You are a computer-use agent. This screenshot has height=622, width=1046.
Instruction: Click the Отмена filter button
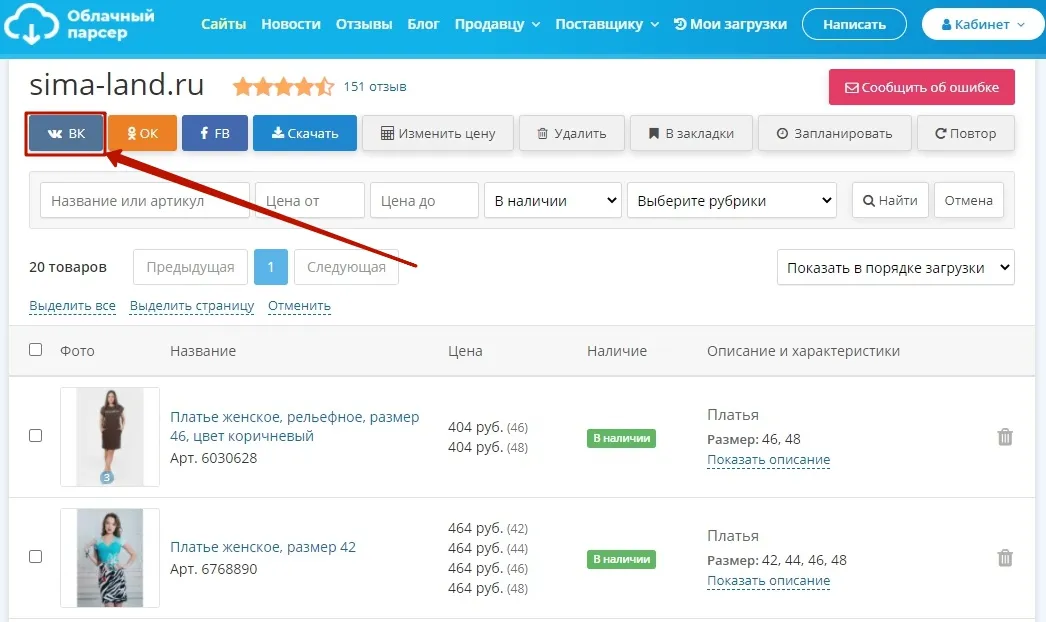point(969,200)
